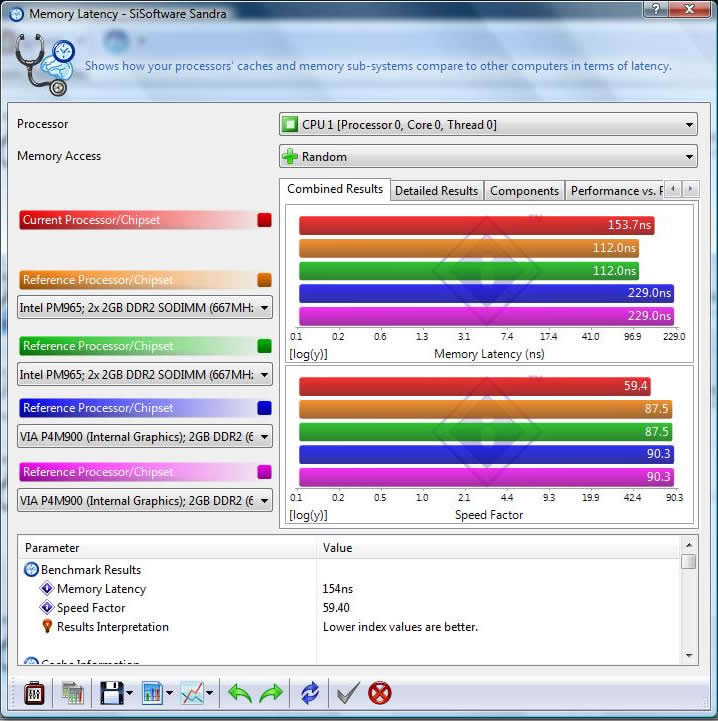Click the green forward arrow icon
This screenshot has height=721, width=718.
tap(271, 693)
